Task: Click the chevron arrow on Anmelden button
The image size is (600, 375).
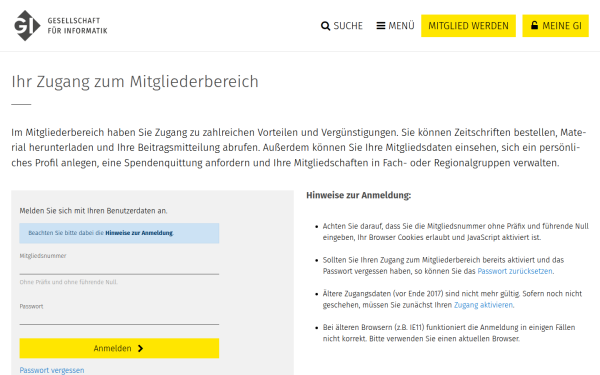Action: [140, 348]
